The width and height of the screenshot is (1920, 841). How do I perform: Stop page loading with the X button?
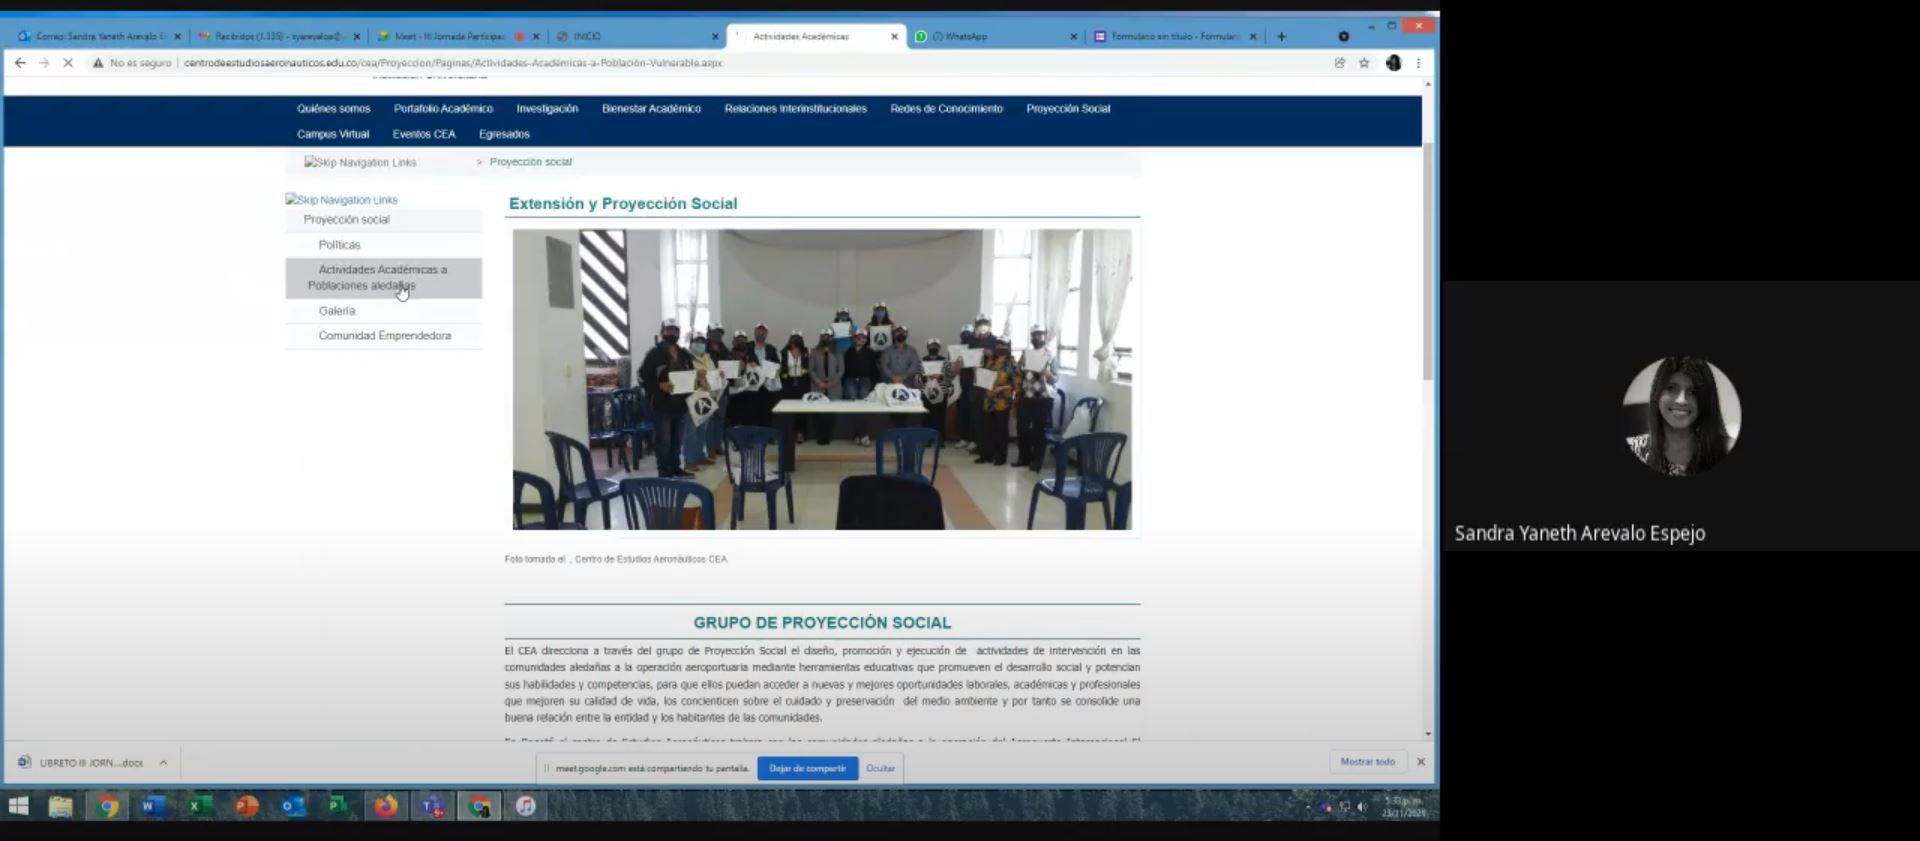pyautogui.click(x=68, y=63)
